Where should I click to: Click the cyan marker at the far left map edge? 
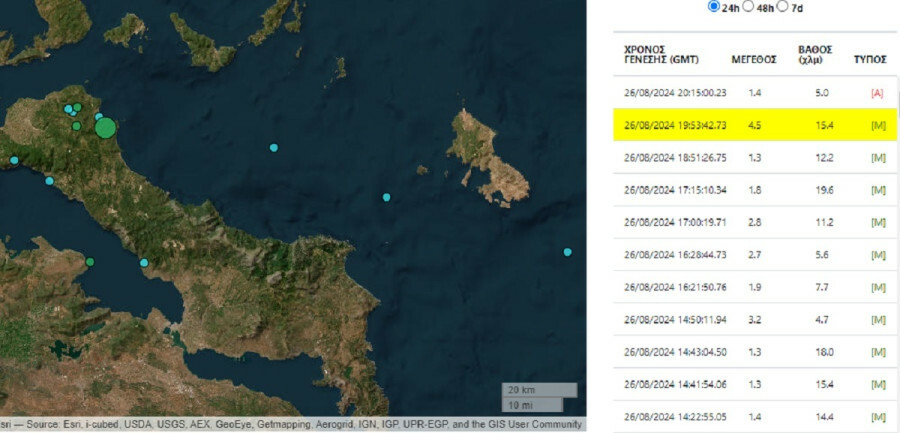click(x=14, y=160)
